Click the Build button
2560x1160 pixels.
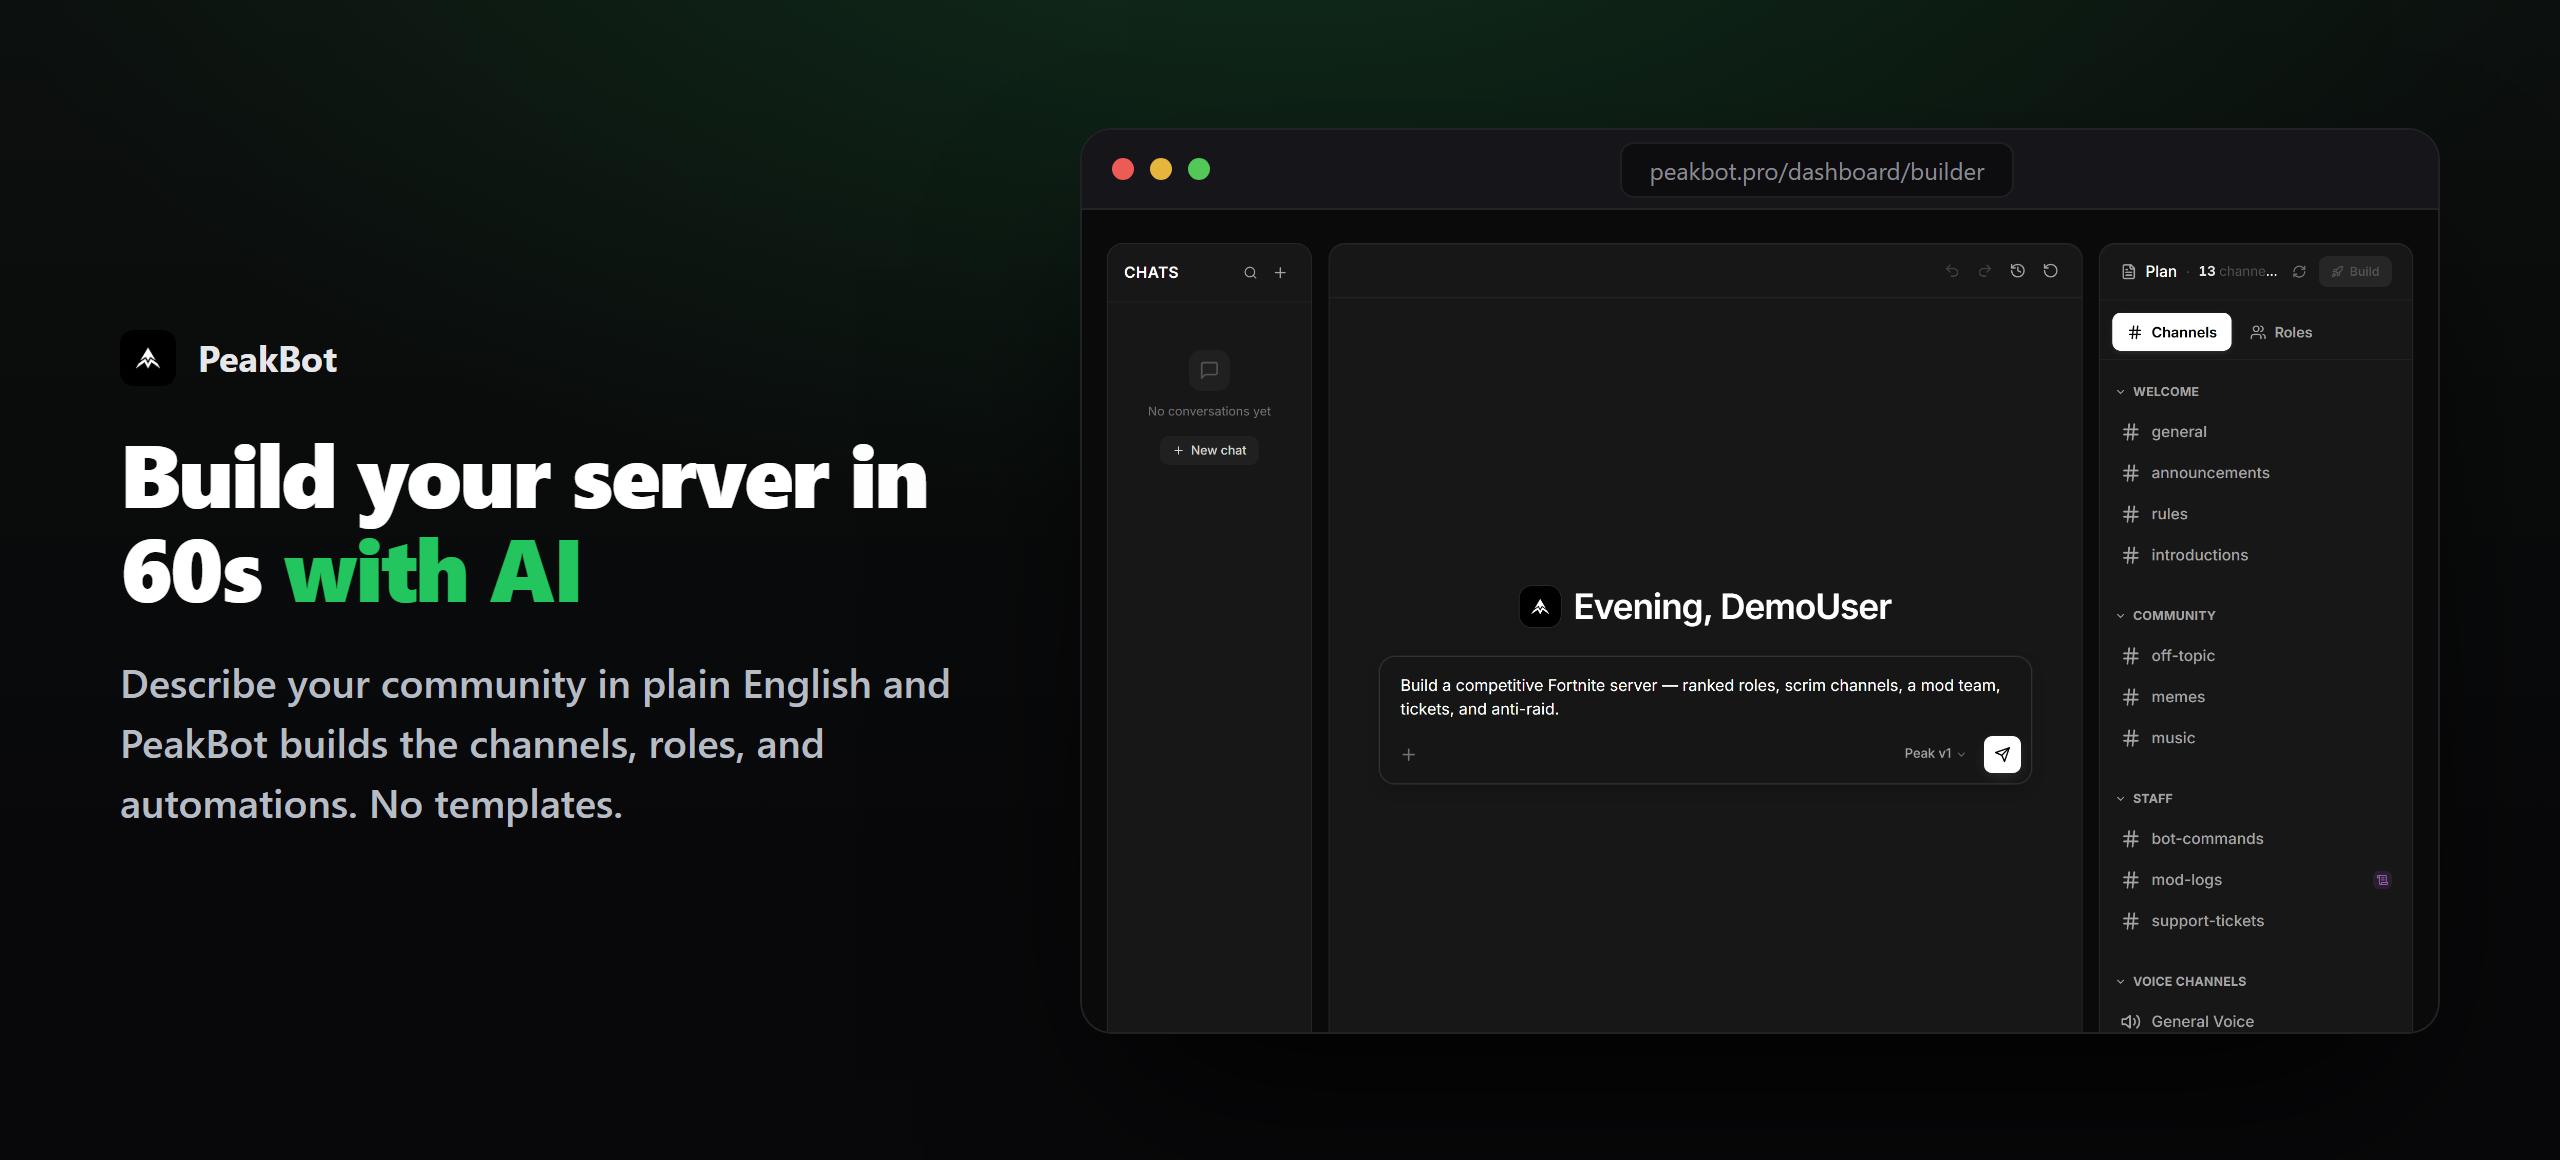2355,272
